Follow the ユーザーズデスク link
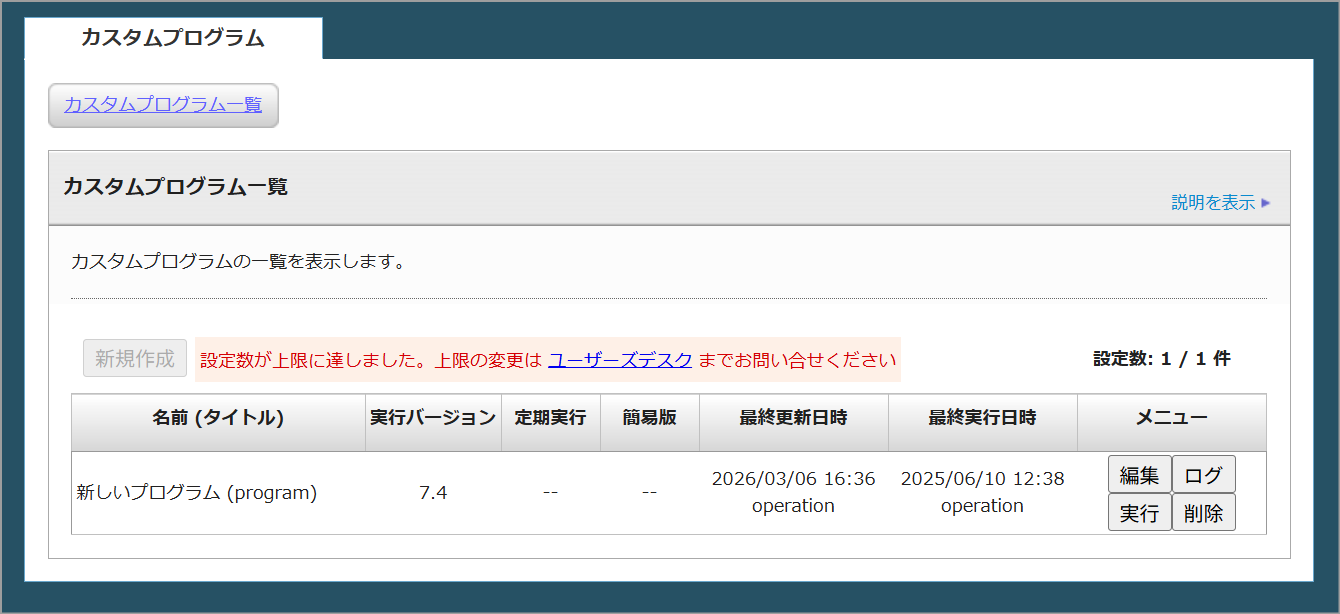This screenshot has height=614, width=1340. tap(620, 360)
